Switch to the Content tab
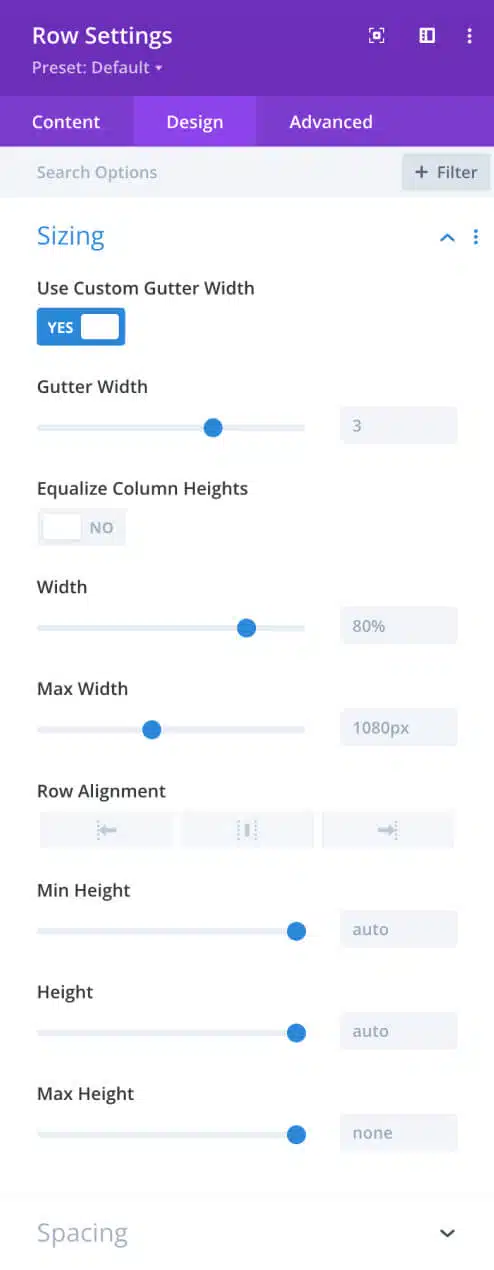This screenshot has width=494, height=1270. pos(66,122)
